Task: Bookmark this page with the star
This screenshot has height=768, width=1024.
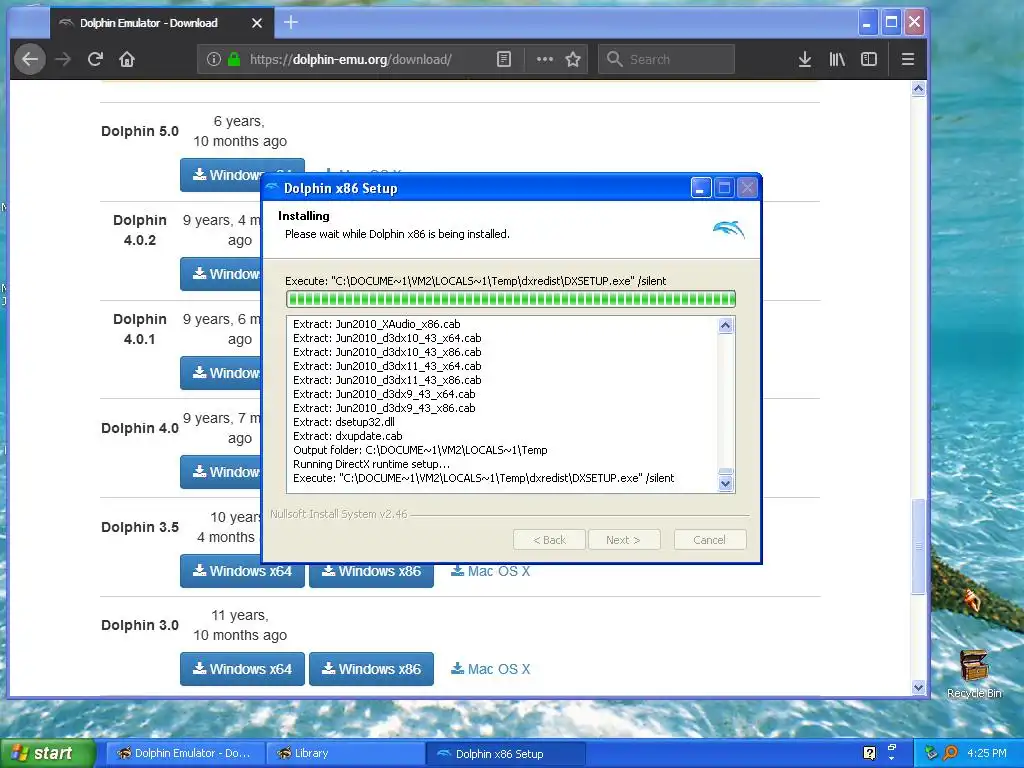Action: (573, 59)
